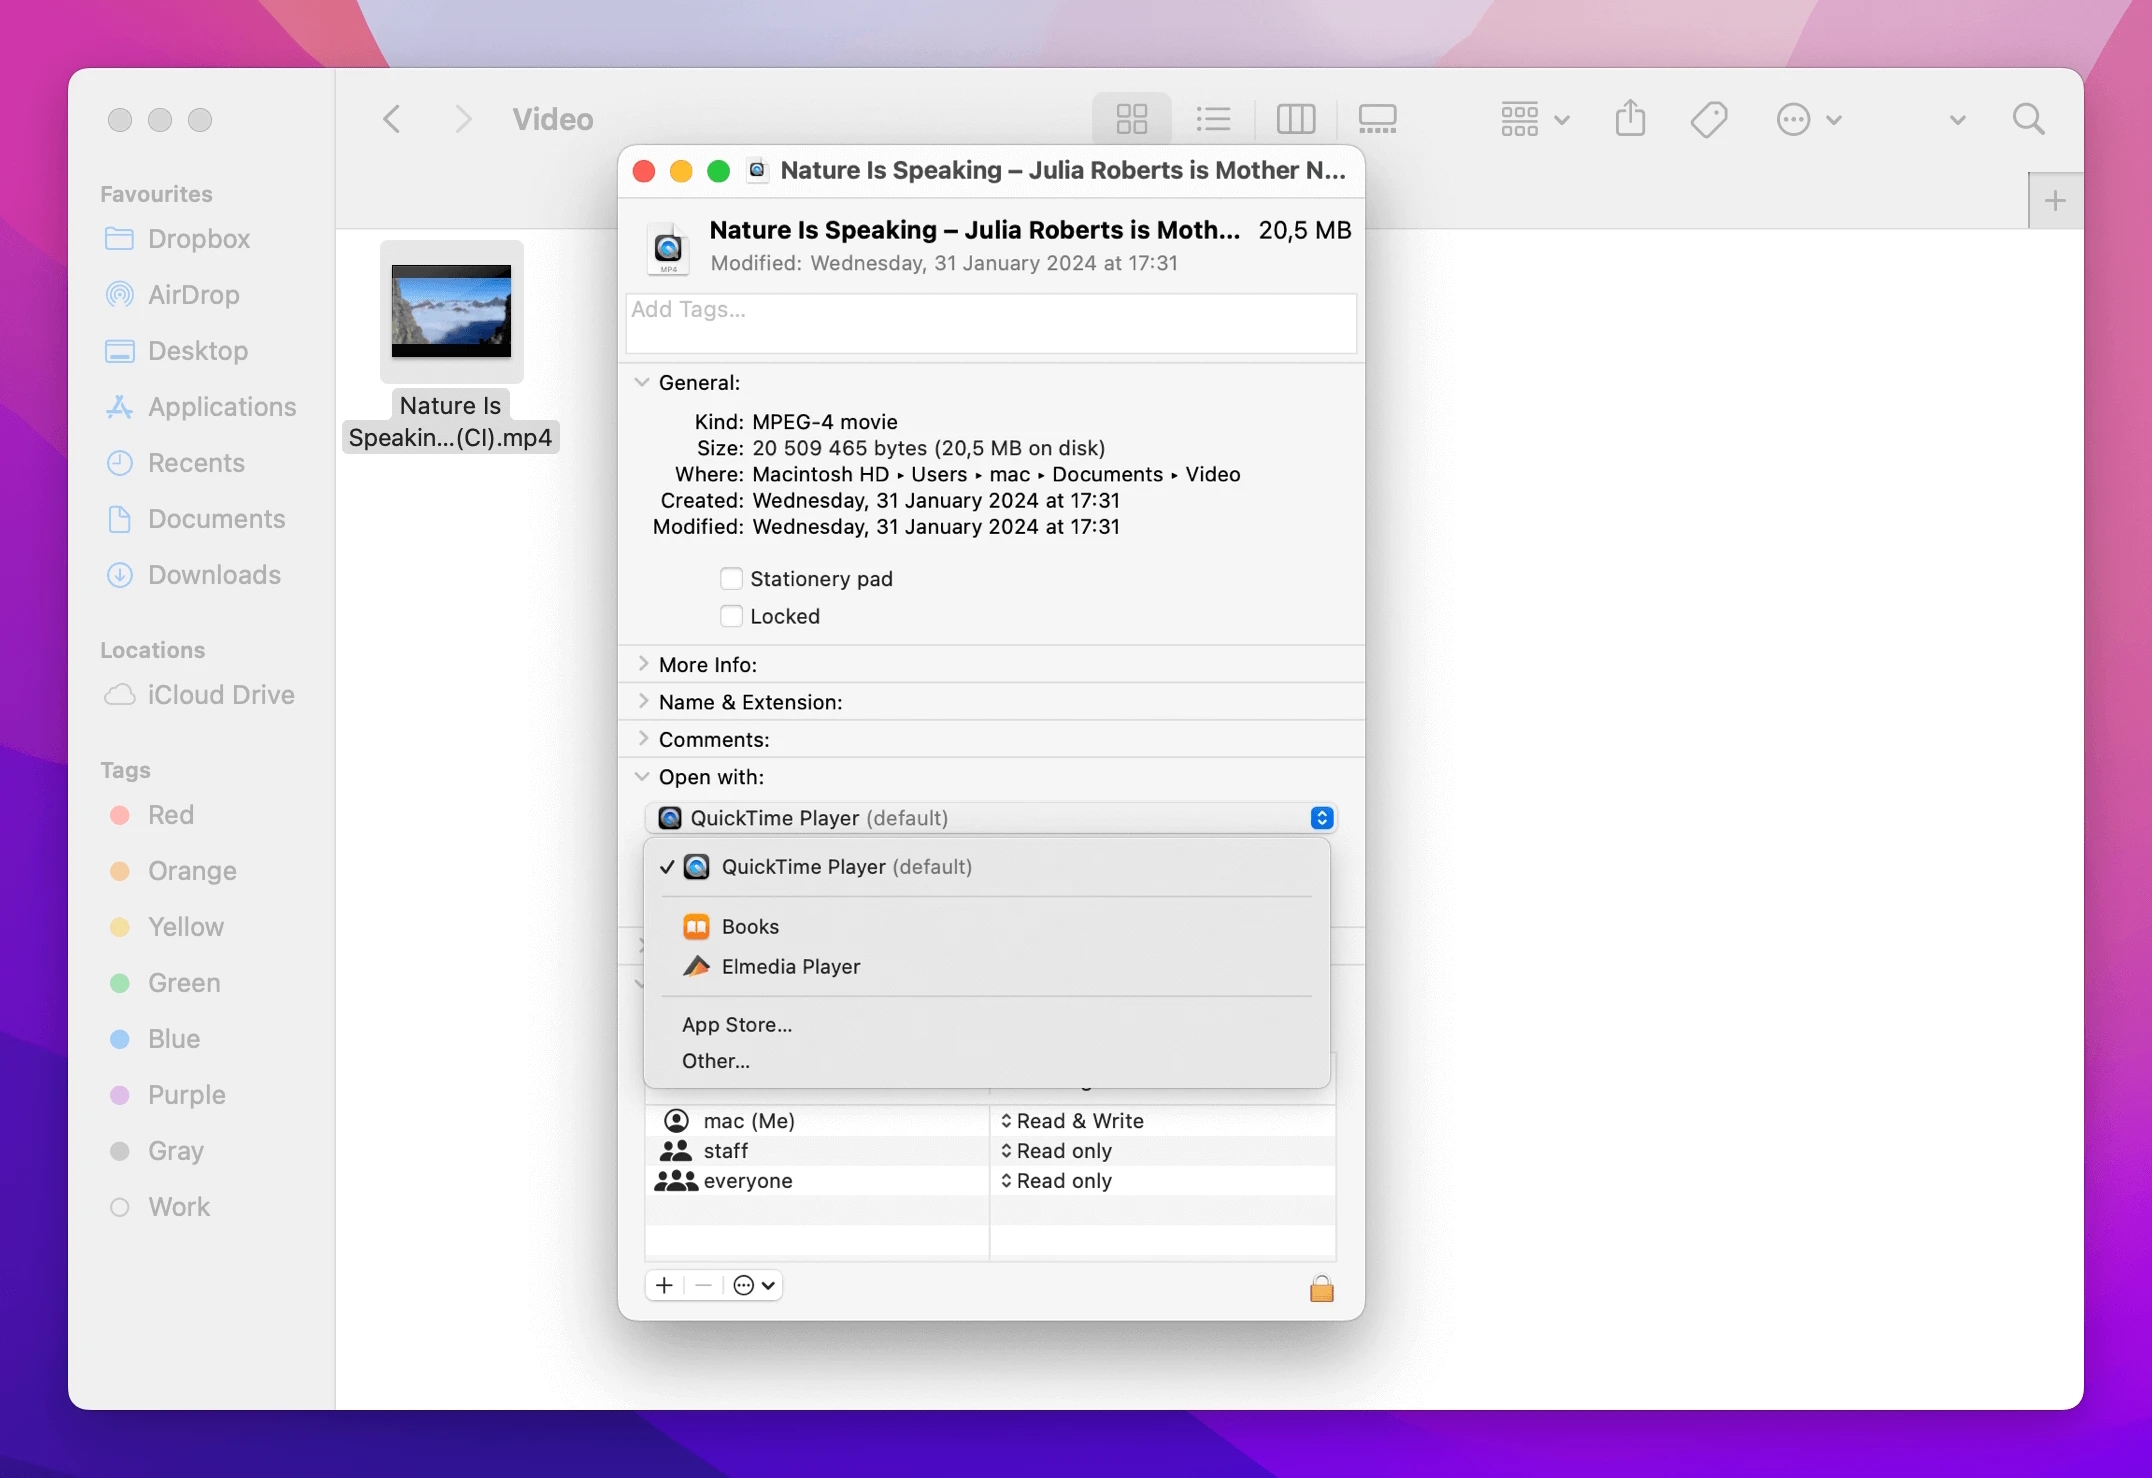Switch Finder to list view
Screen dimensions: 2152x1478
coord(1213,119)
